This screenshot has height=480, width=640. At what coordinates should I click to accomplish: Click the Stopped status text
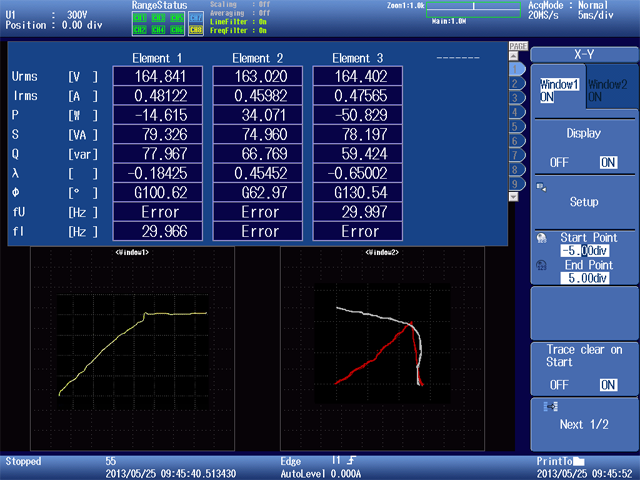coord(23,461)
